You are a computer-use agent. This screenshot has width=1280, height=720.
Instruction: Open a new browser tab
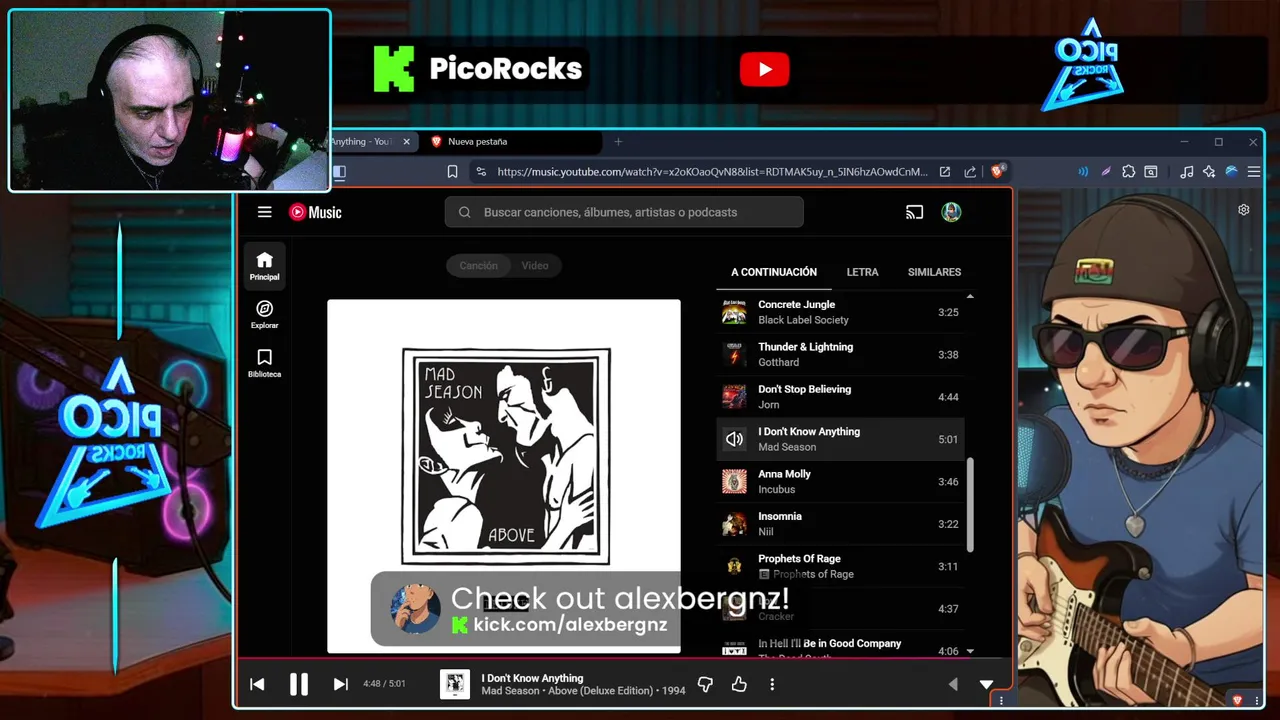click(618, 142)
